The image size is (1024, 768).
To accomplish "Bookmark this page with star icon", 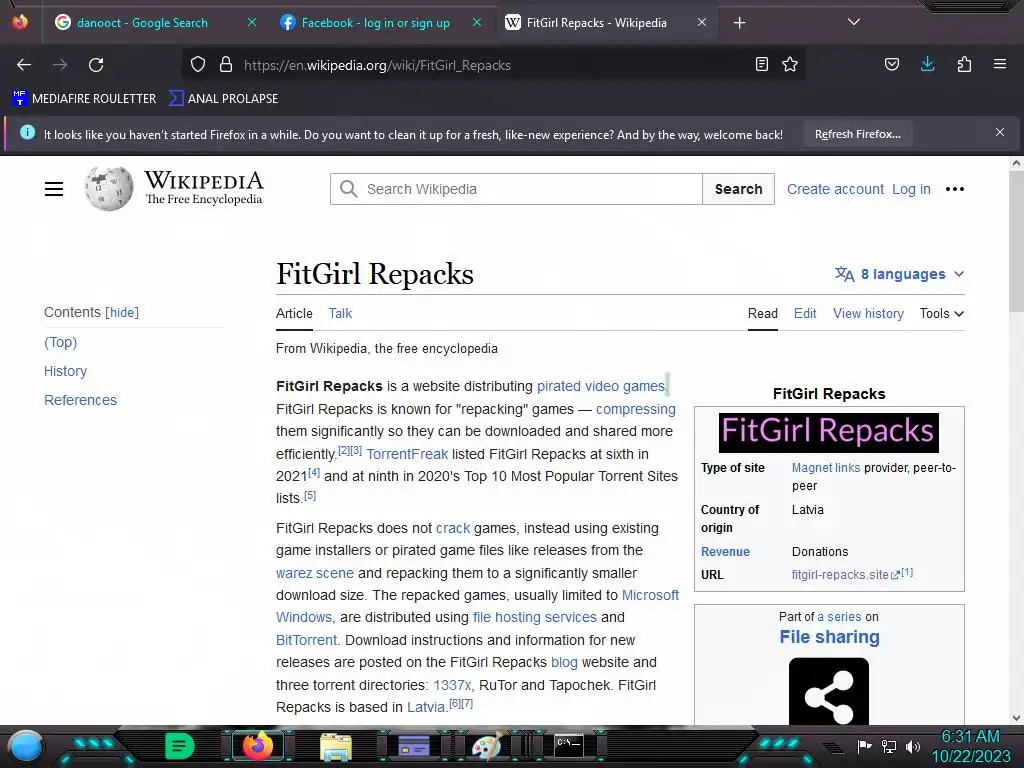I will pyautogui.click(x=790, y=64).
